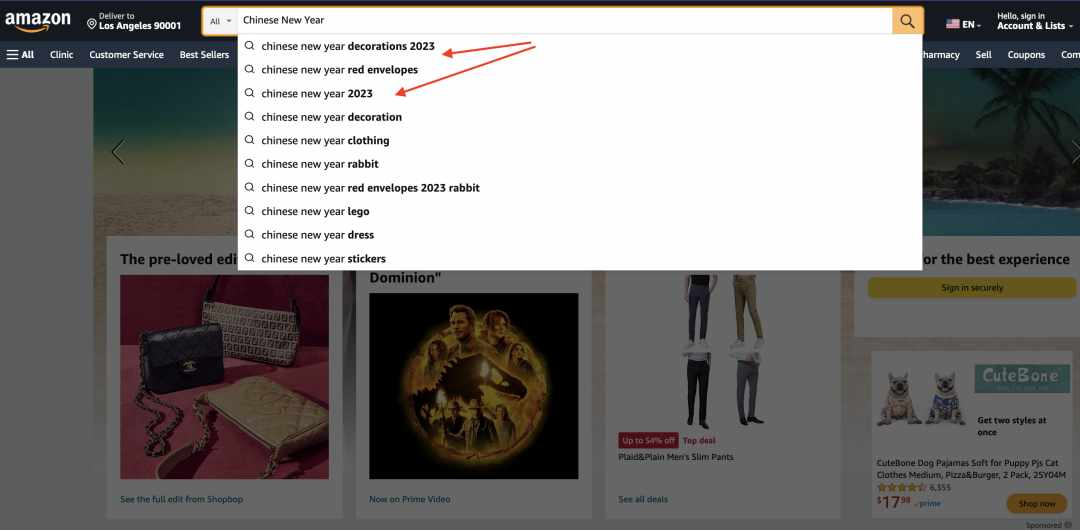Click the hamburger All menu icon
Viewport: 1080px width, 530px height.
point(12,54)
